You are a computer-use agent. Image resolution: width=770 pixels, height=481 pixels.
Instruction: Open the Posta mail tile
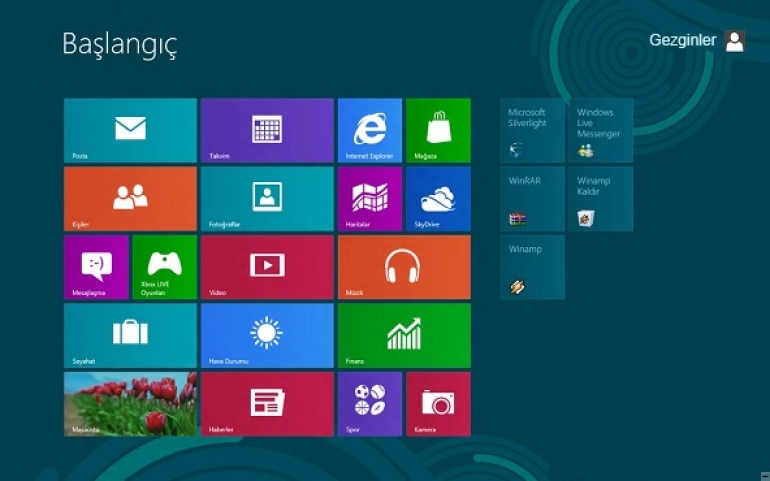click(130, 130)
